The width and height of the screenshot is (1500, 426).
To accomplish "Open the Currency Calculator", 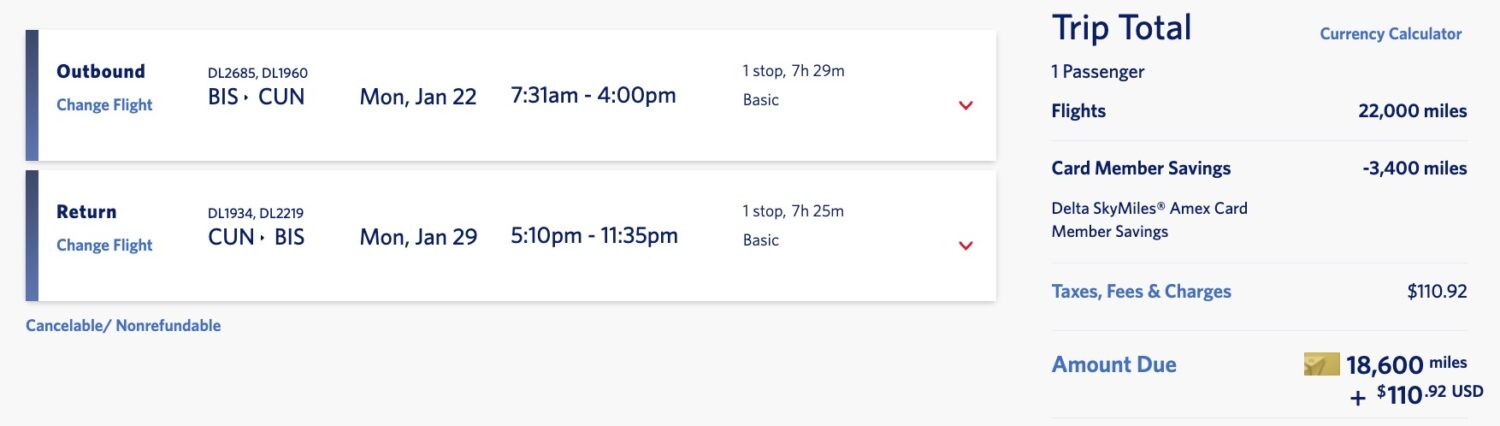I will (x=1390, y=34).
